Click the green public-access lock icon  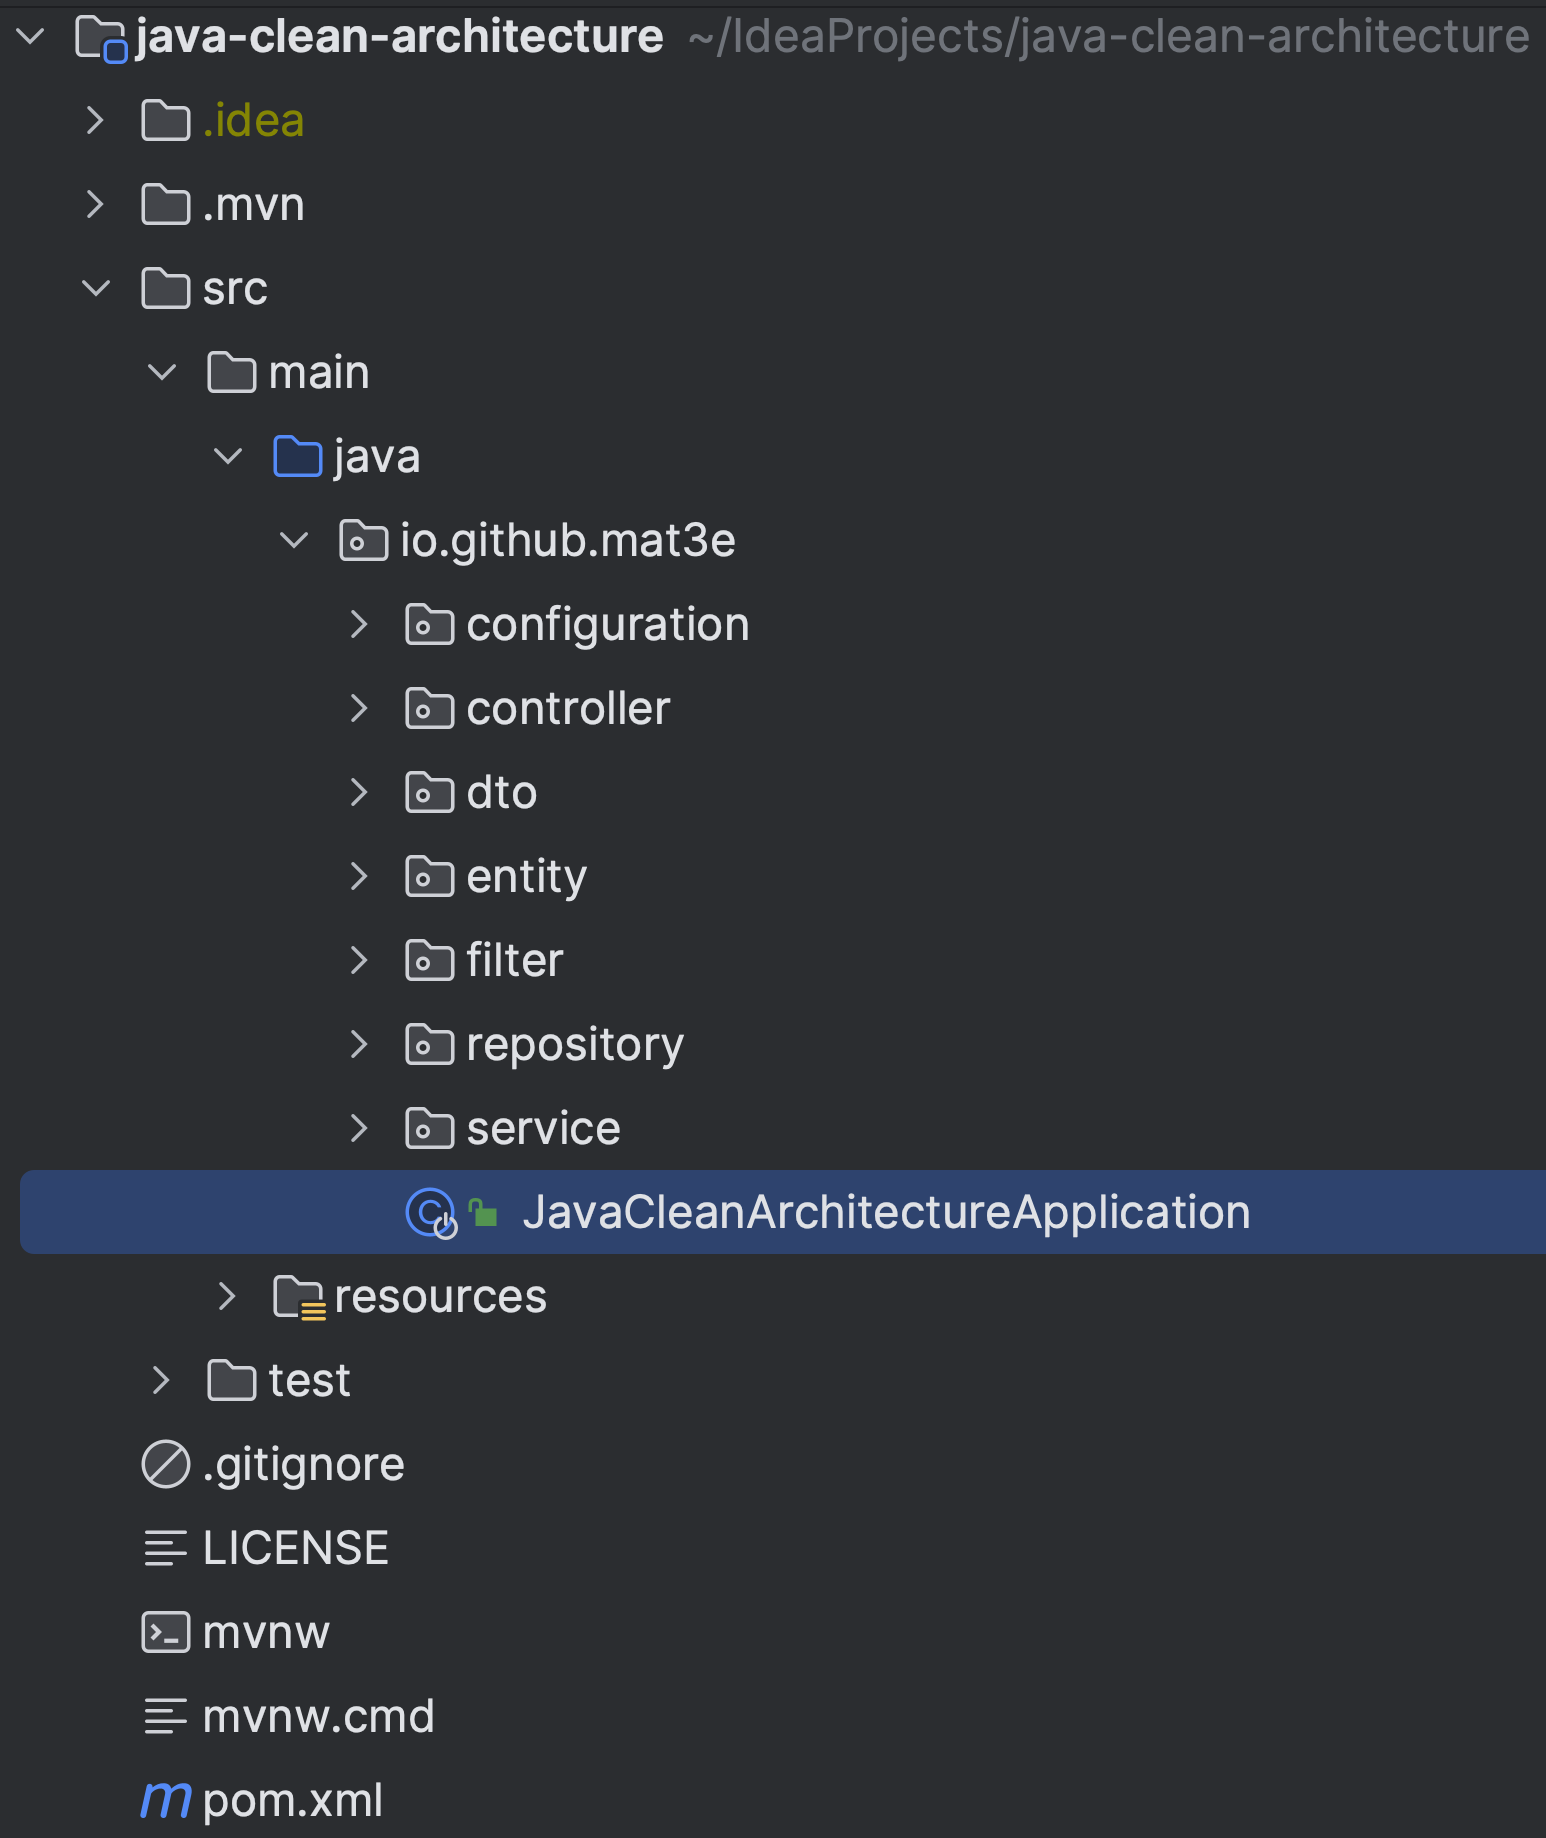click(484, 1212)
